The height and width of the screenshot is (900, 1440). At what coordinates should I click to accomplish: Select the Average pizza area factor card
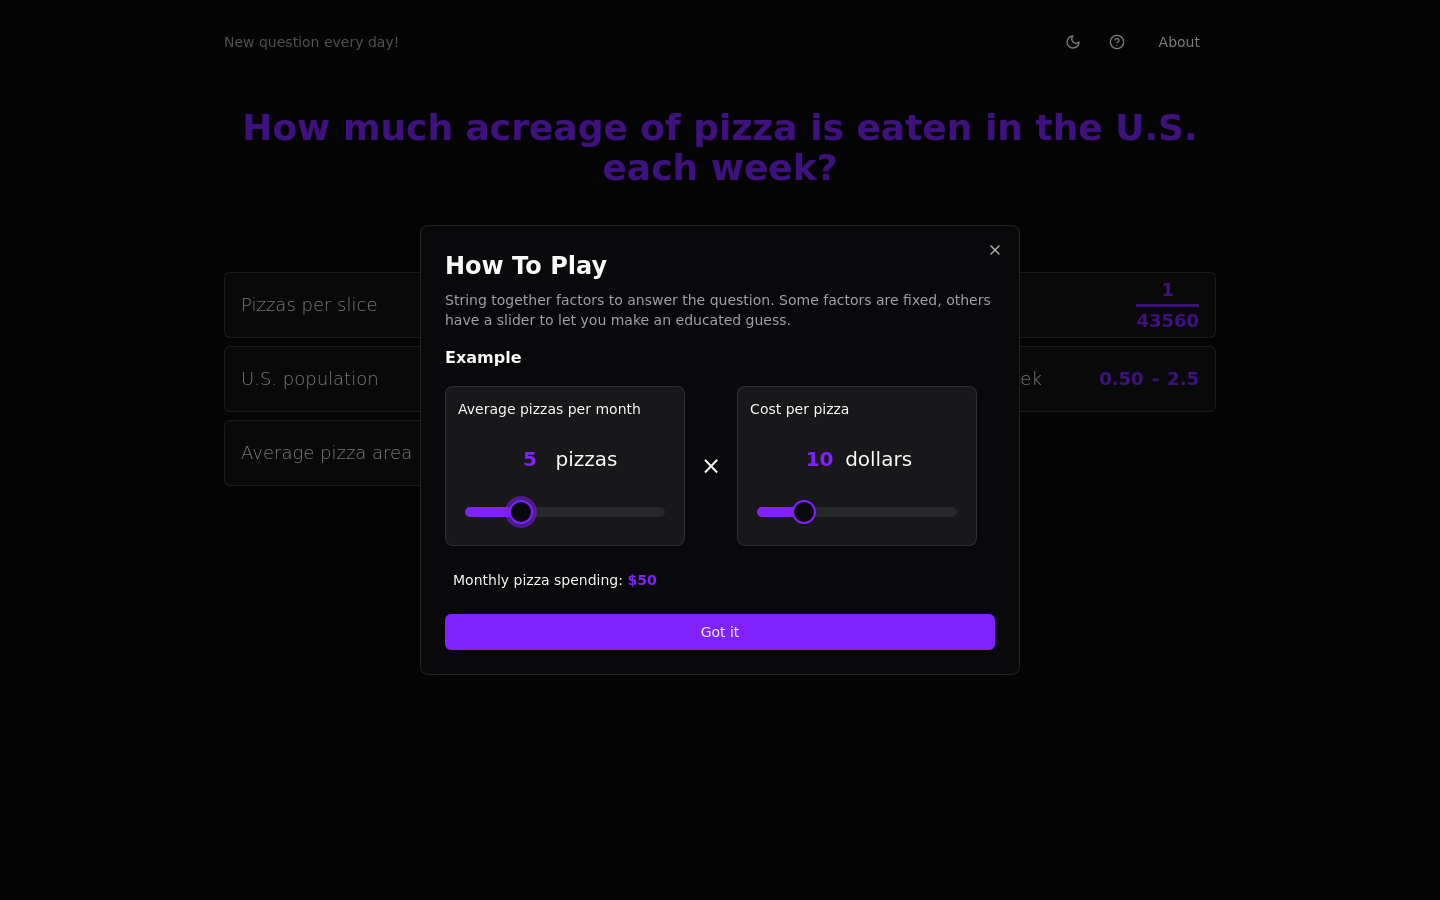coord(323,453)
